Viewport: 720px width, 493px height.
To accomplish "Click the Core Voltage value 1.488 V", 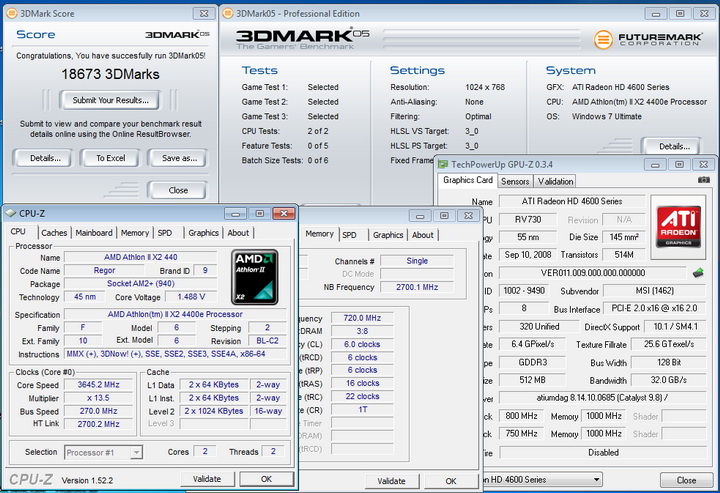I will tap(191, 297).
